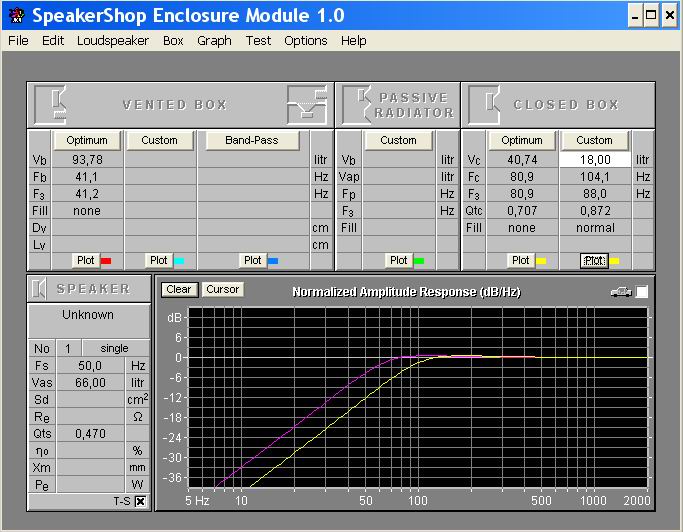
Task: Click closed box Optimum button
Action: pos(522,140)
